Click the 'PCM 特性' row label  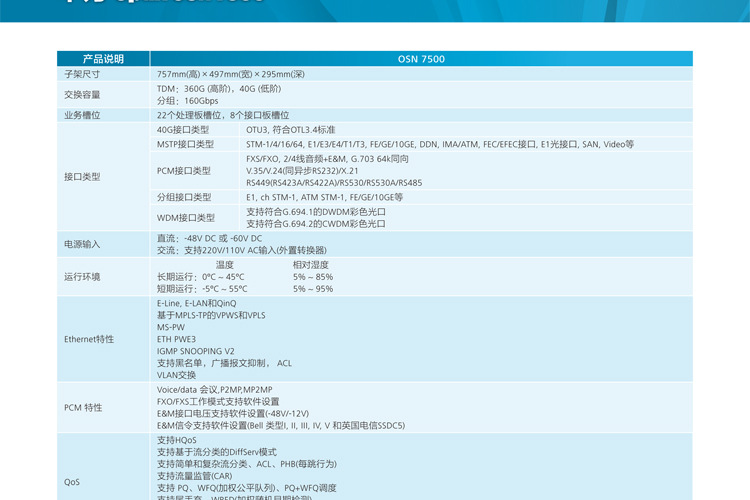click(x=83, y=408)
